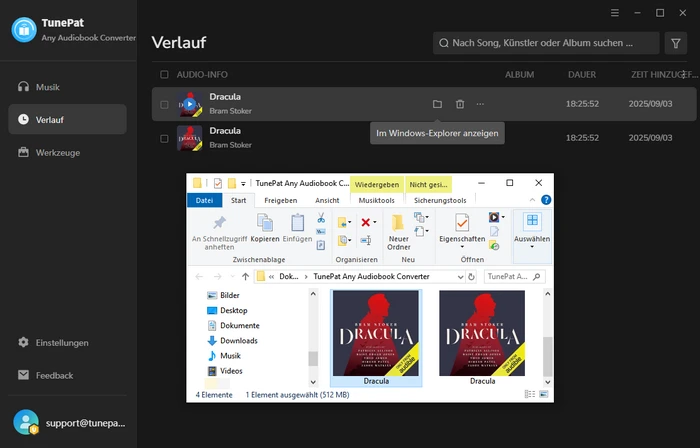Open the Ansicht ribbon tab
This screenshot has height=448, width=700.
tap(327, 200)
